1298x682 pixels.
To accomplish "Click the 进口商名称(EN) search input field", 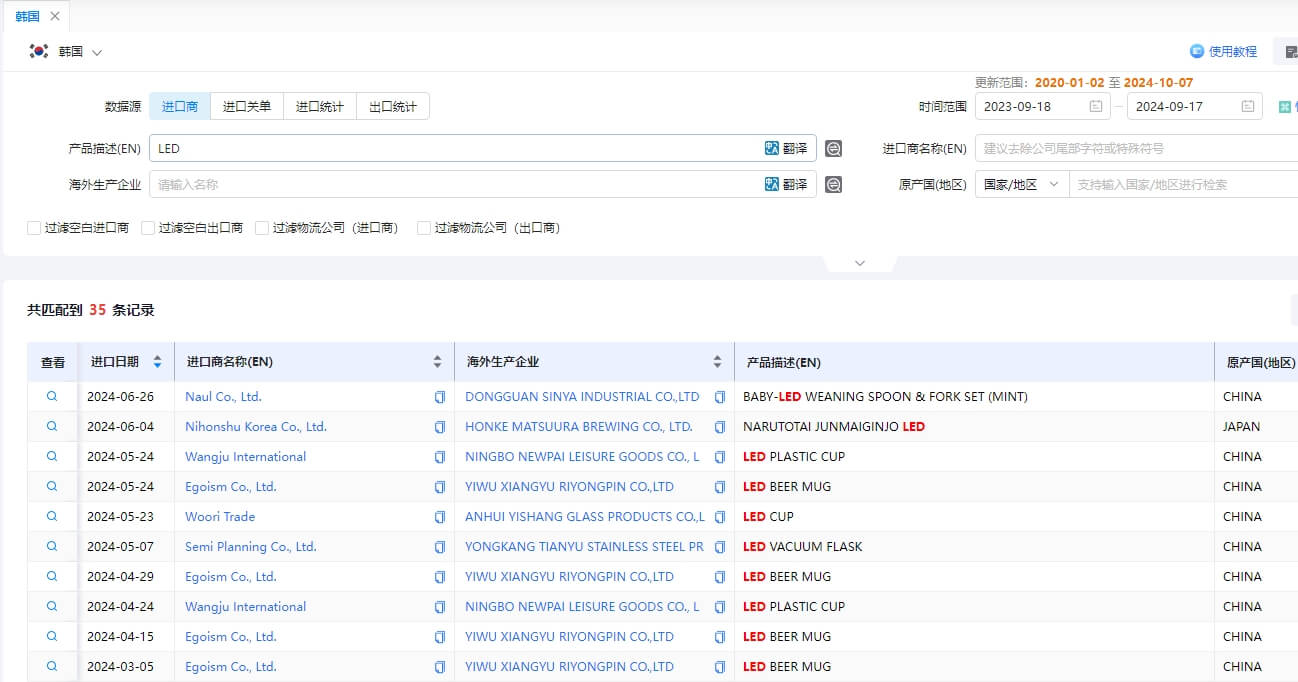I will tap(1130, 148).
